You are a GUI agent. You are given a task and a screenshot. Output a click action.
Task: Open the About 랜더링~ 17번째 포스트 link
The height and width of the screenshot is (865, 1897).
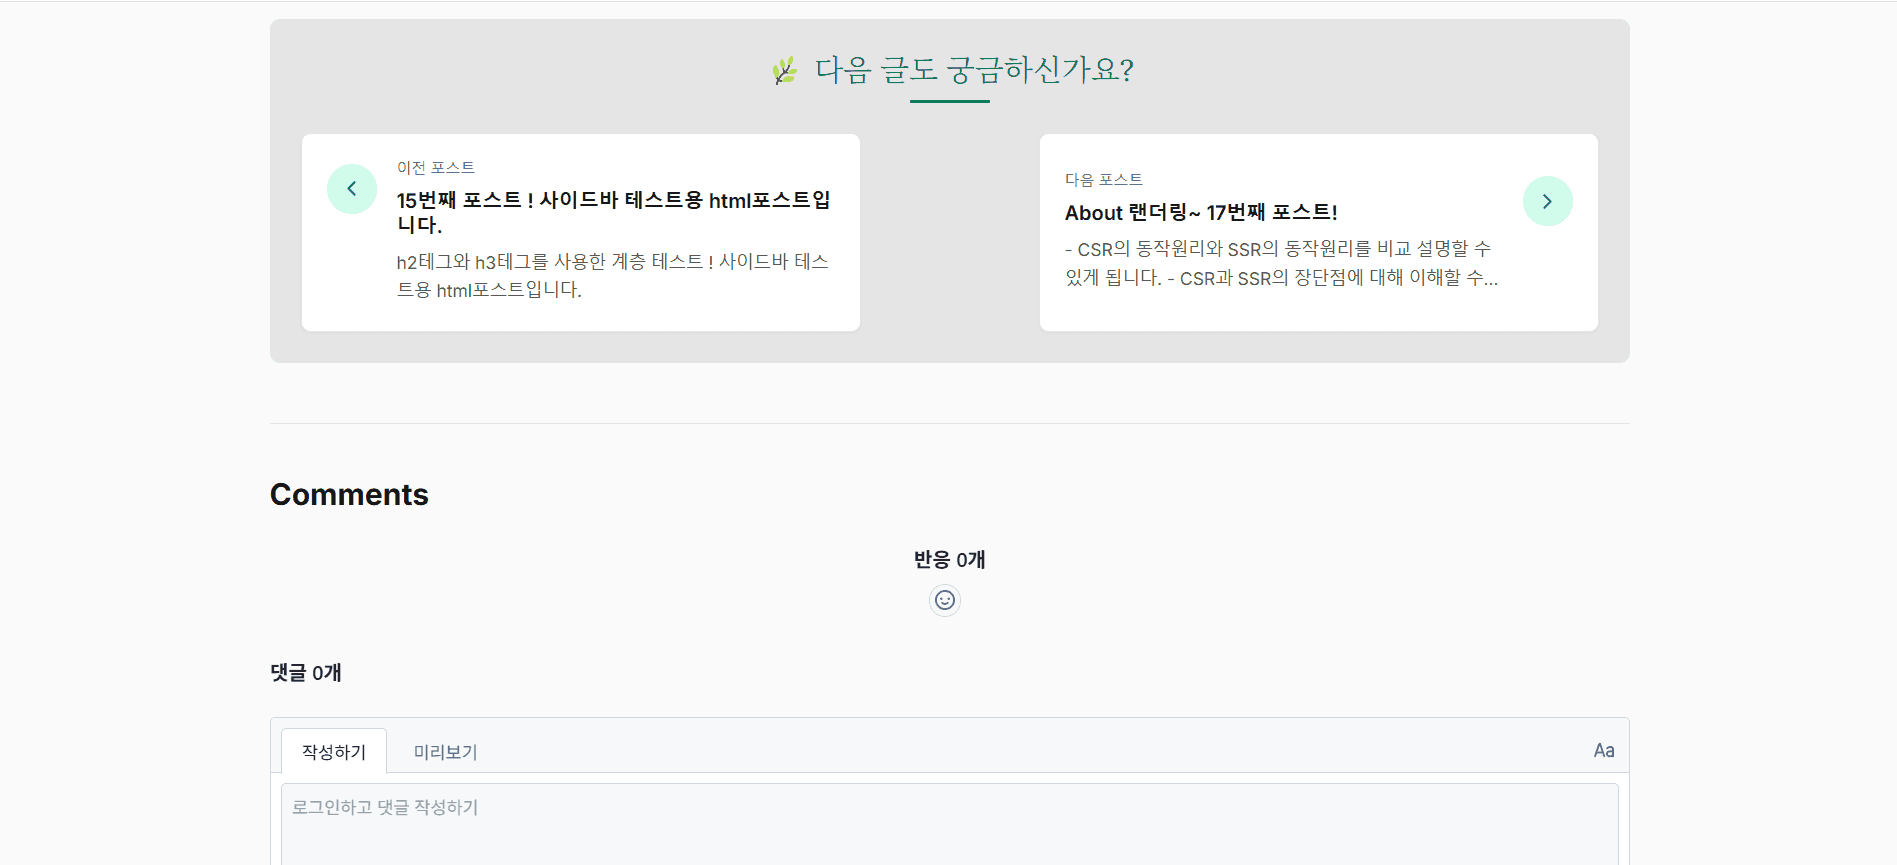point(1200,212)
